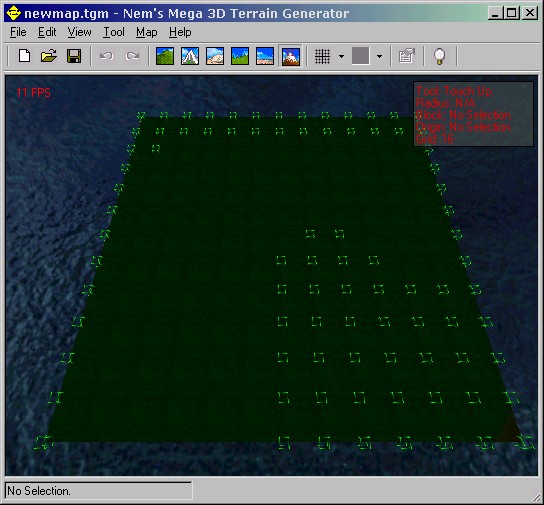Toggle the active Touch Up tool button

pos(290,56)
